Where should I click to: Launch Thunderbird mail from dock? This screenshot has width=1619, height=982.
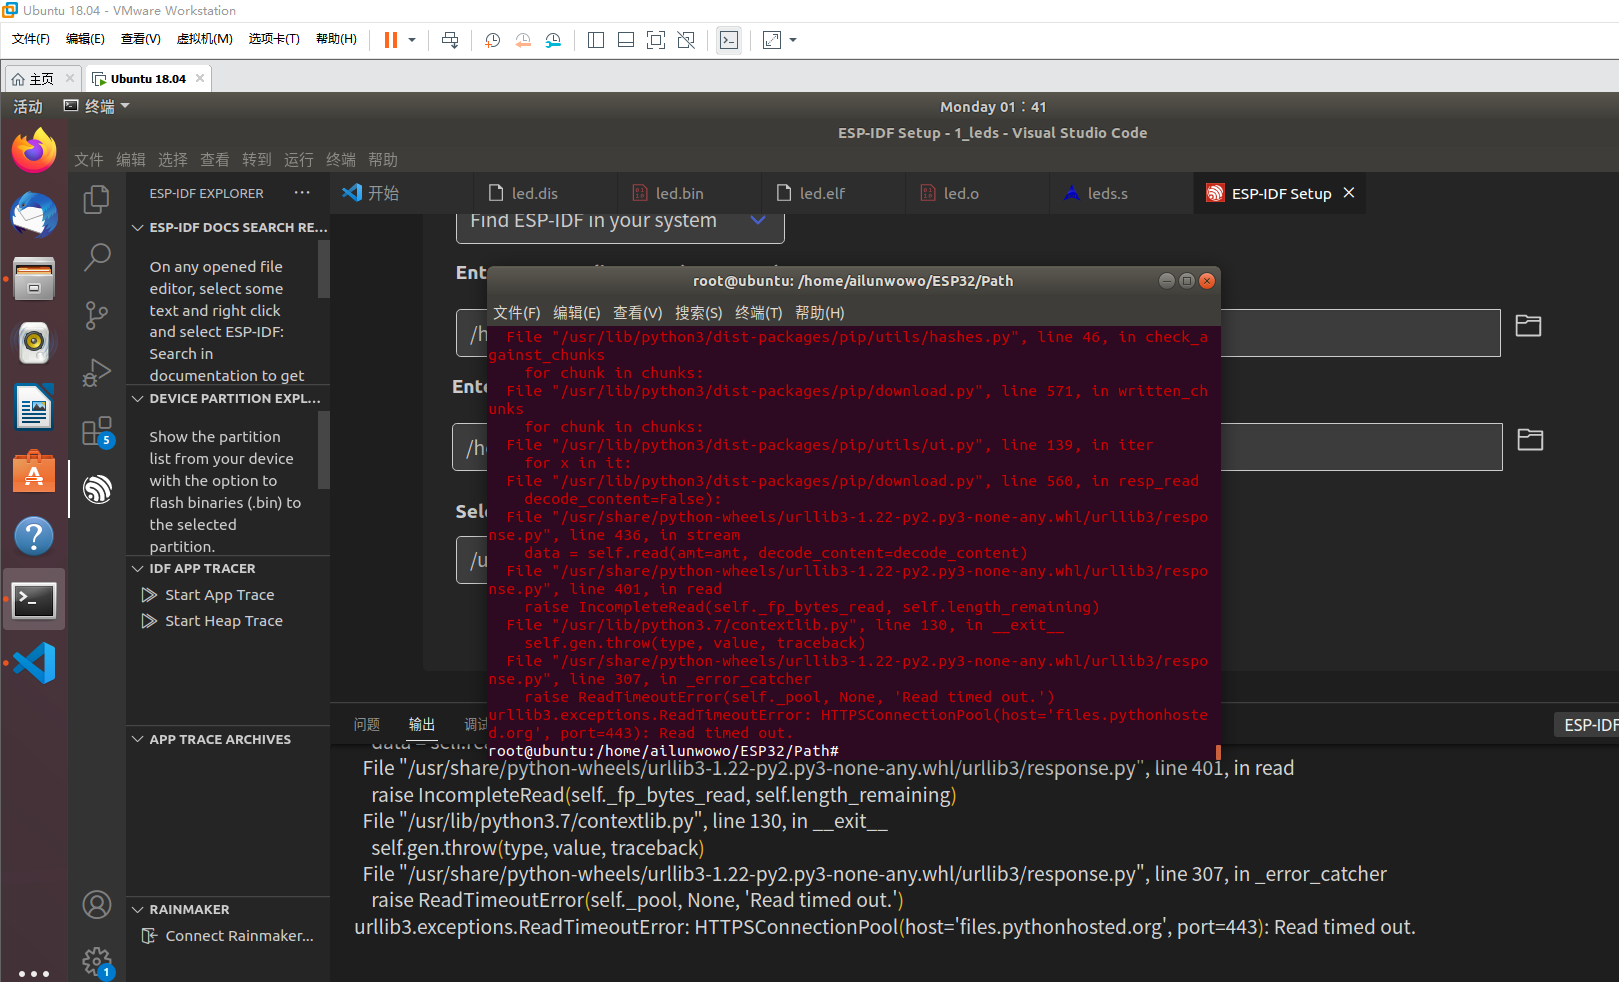pos(34,215)
